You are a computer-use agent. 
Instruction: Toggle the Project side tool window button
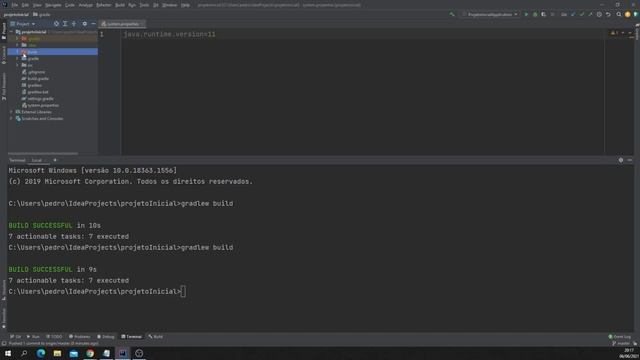[x=4, y=31]
